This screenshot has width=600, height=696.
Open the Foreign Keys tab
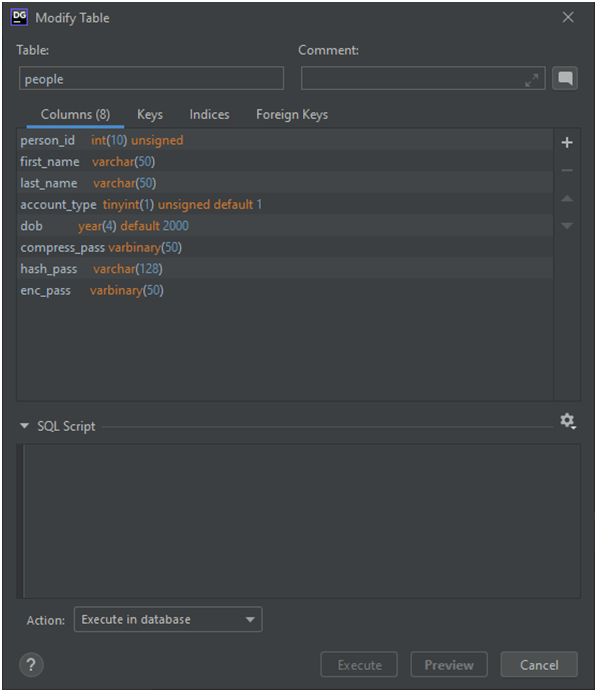tap(292, 115)
